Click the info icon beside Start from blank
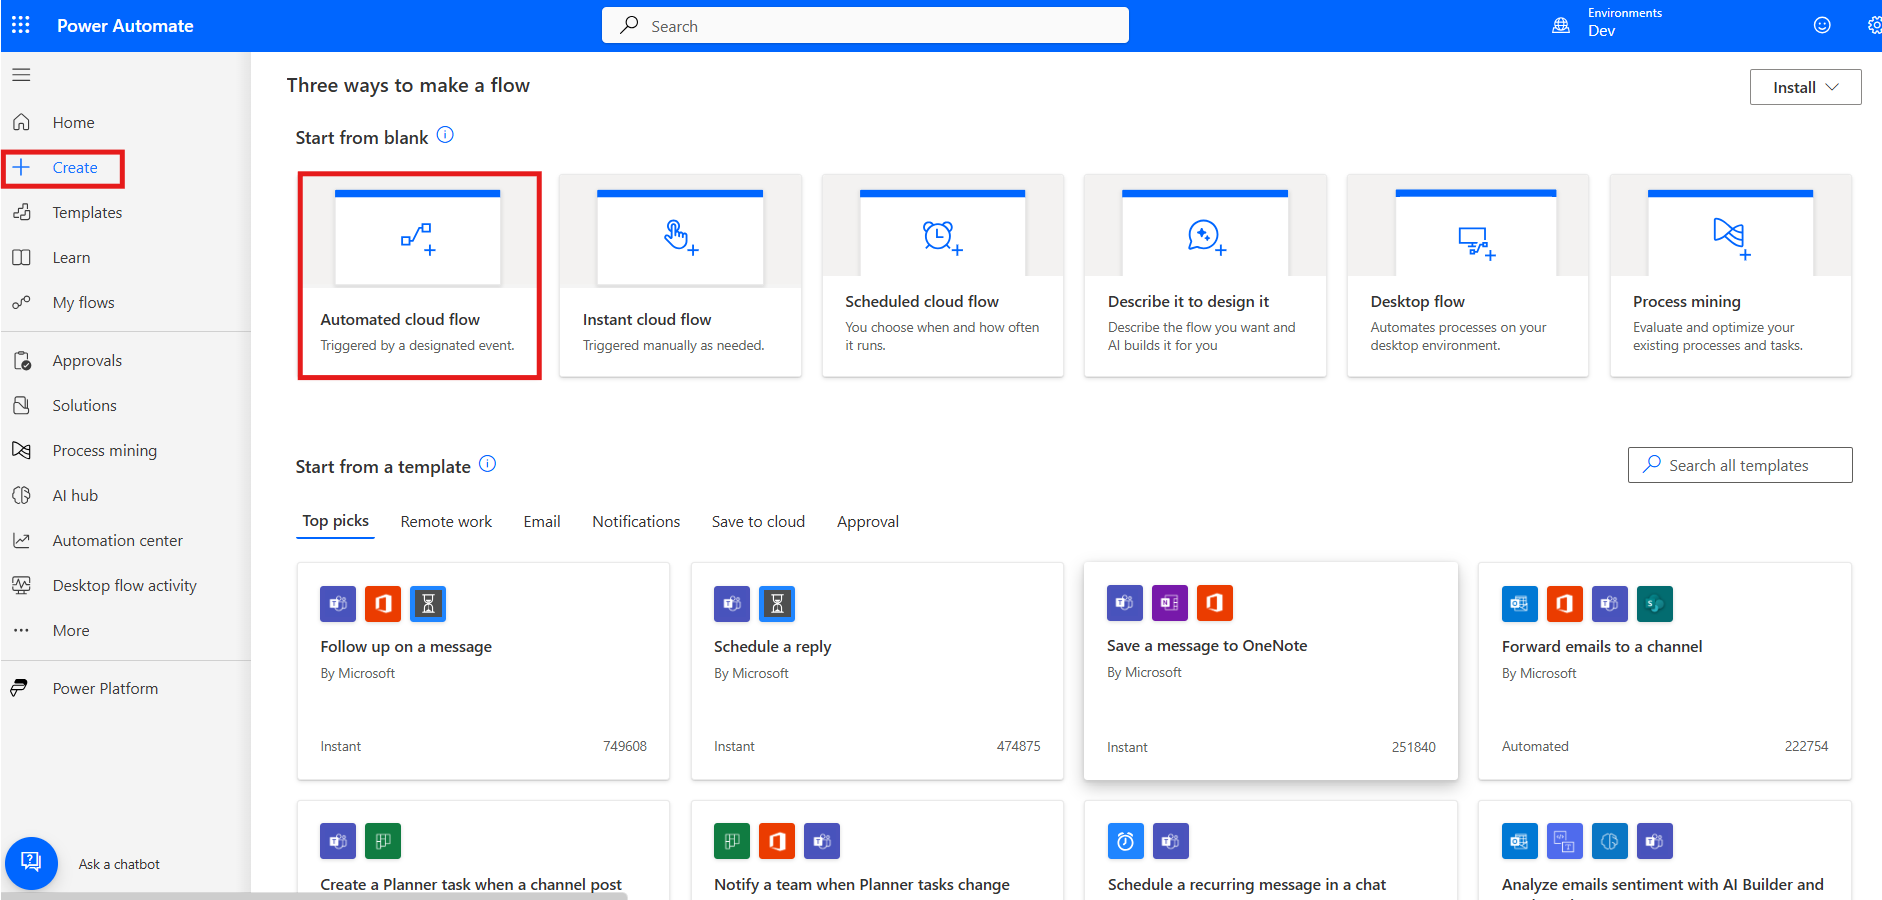 [x=445, y=135]
